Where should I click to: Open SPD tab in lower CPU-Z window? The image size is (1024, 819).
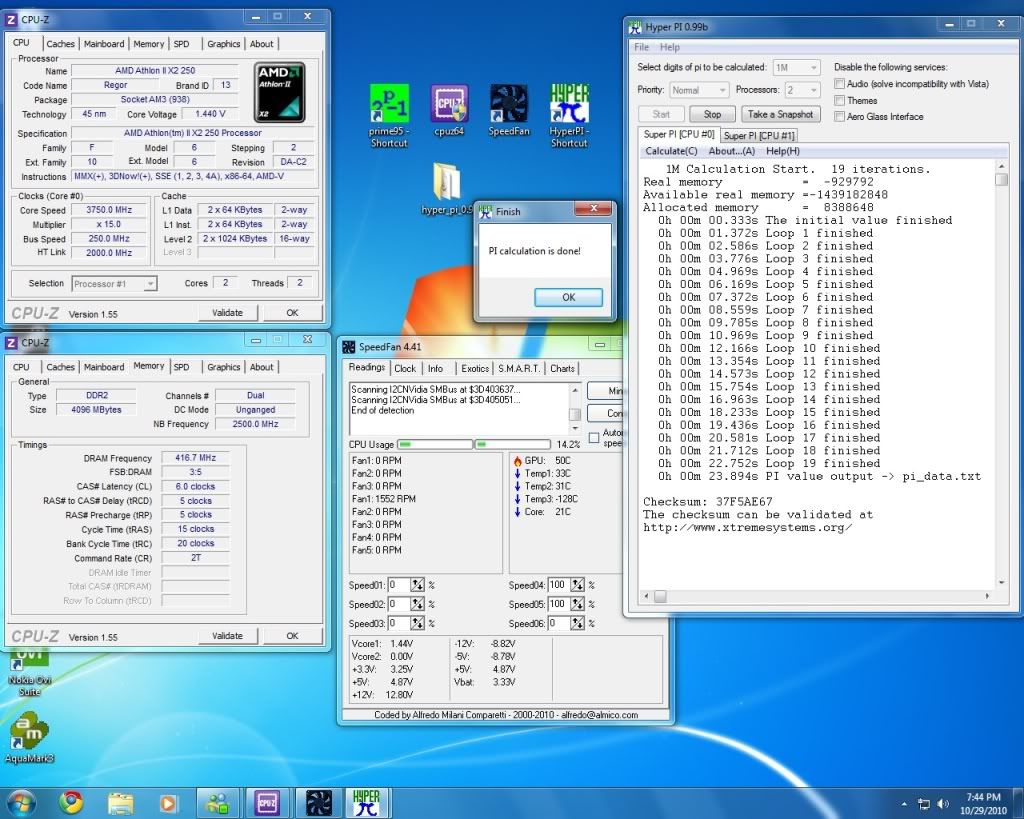pyautogui.click(x=181, y=367)
